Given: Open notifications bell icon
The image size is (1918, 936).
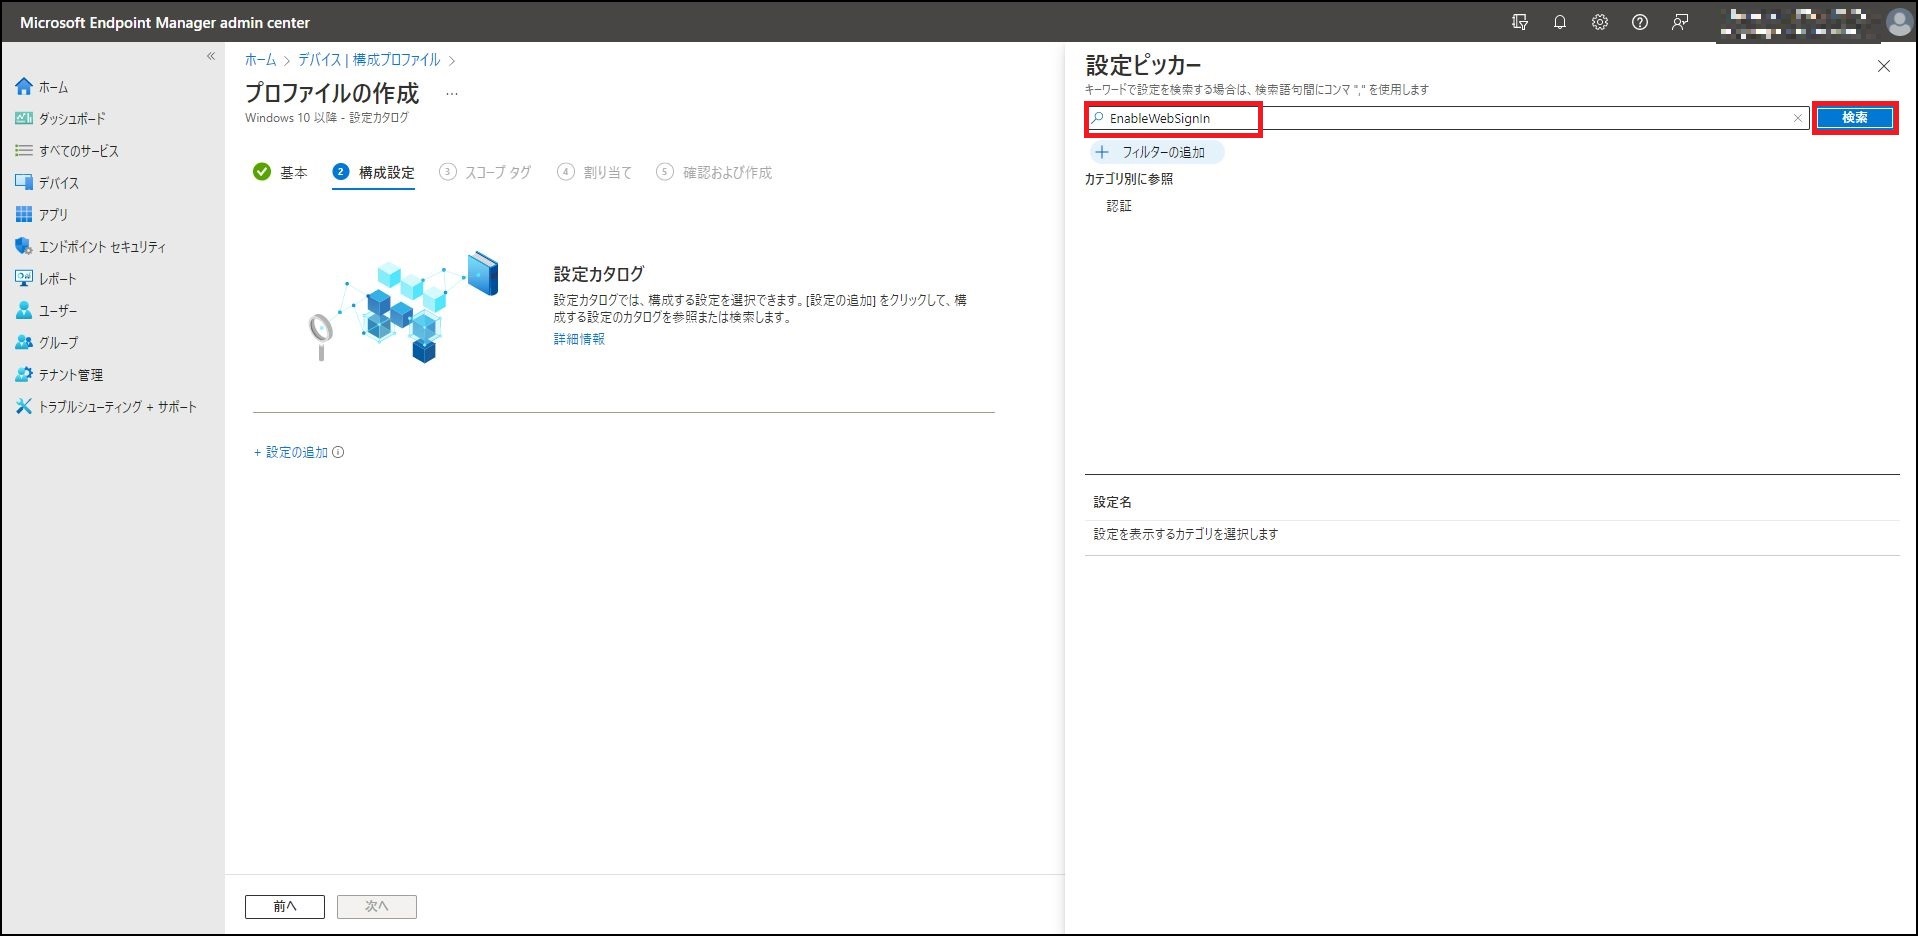Looking at the screenshot, I should pyautogui.click(x=1560, y=22).
